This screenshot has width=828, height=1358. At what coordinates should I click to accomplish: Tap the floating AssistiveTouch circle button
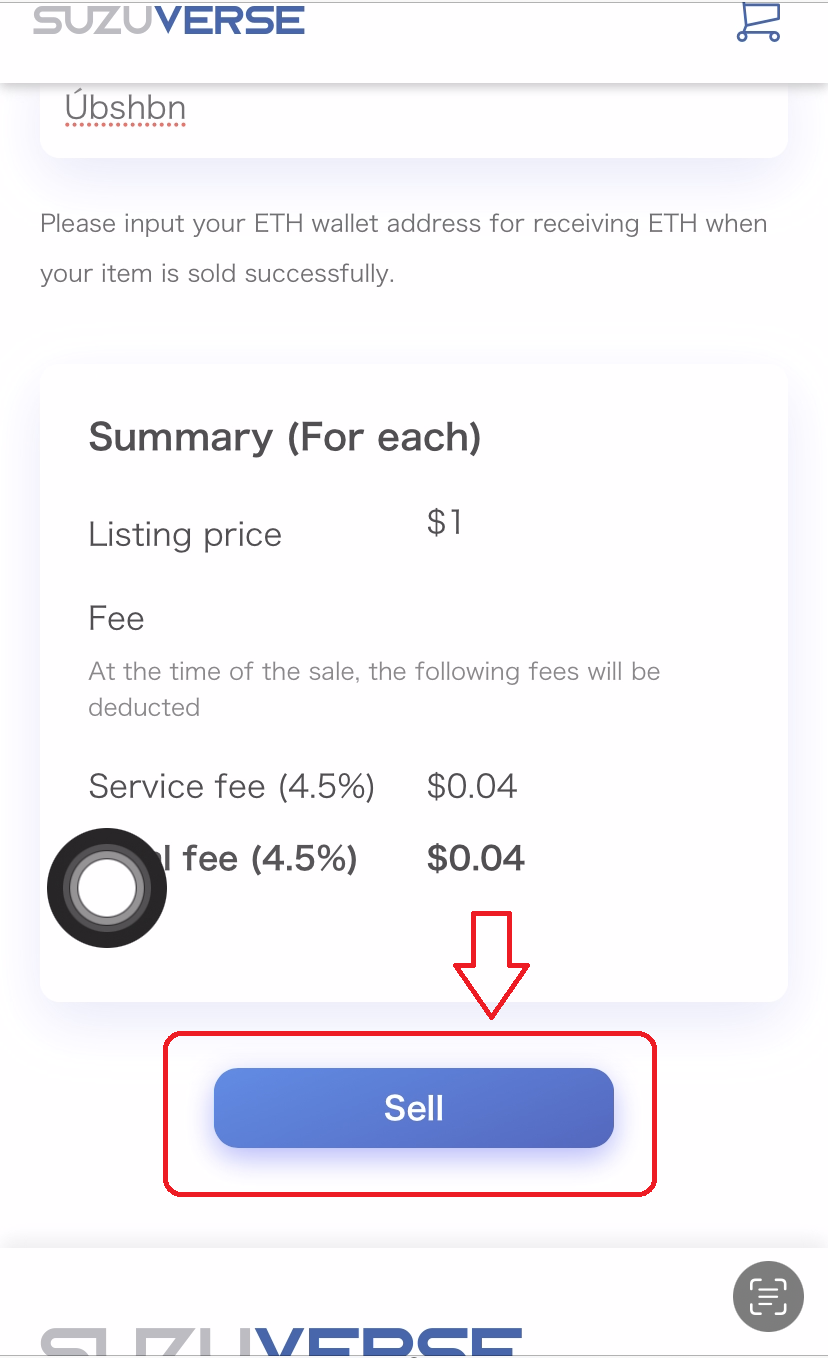[107, 887]
